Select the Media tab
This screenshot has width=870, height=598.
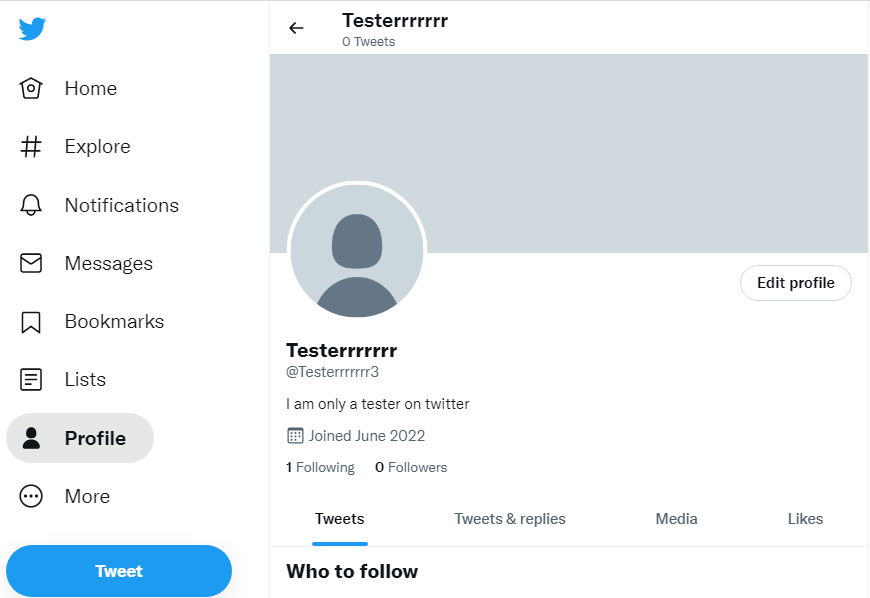point(677,519)
